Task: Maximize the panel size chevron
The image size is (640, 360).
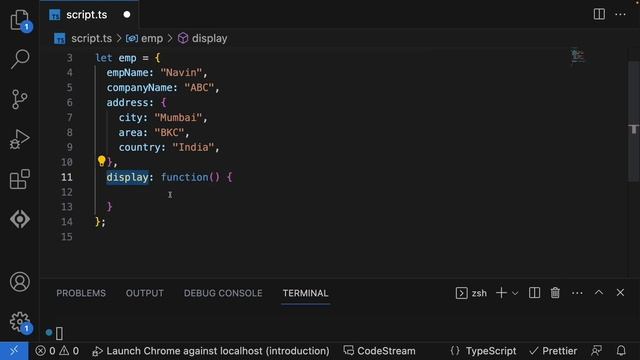Action: (x=599, y=293)
